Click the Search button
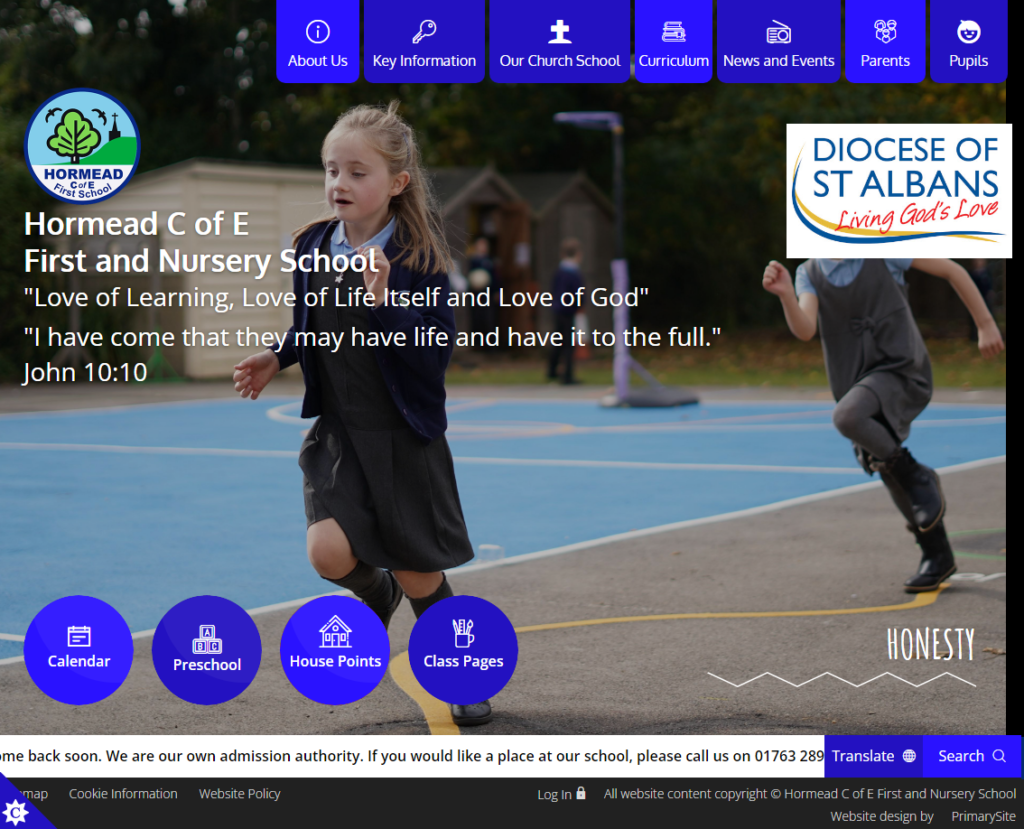The width and height of the screenshot is (1024, 829). tap(971, 756)
